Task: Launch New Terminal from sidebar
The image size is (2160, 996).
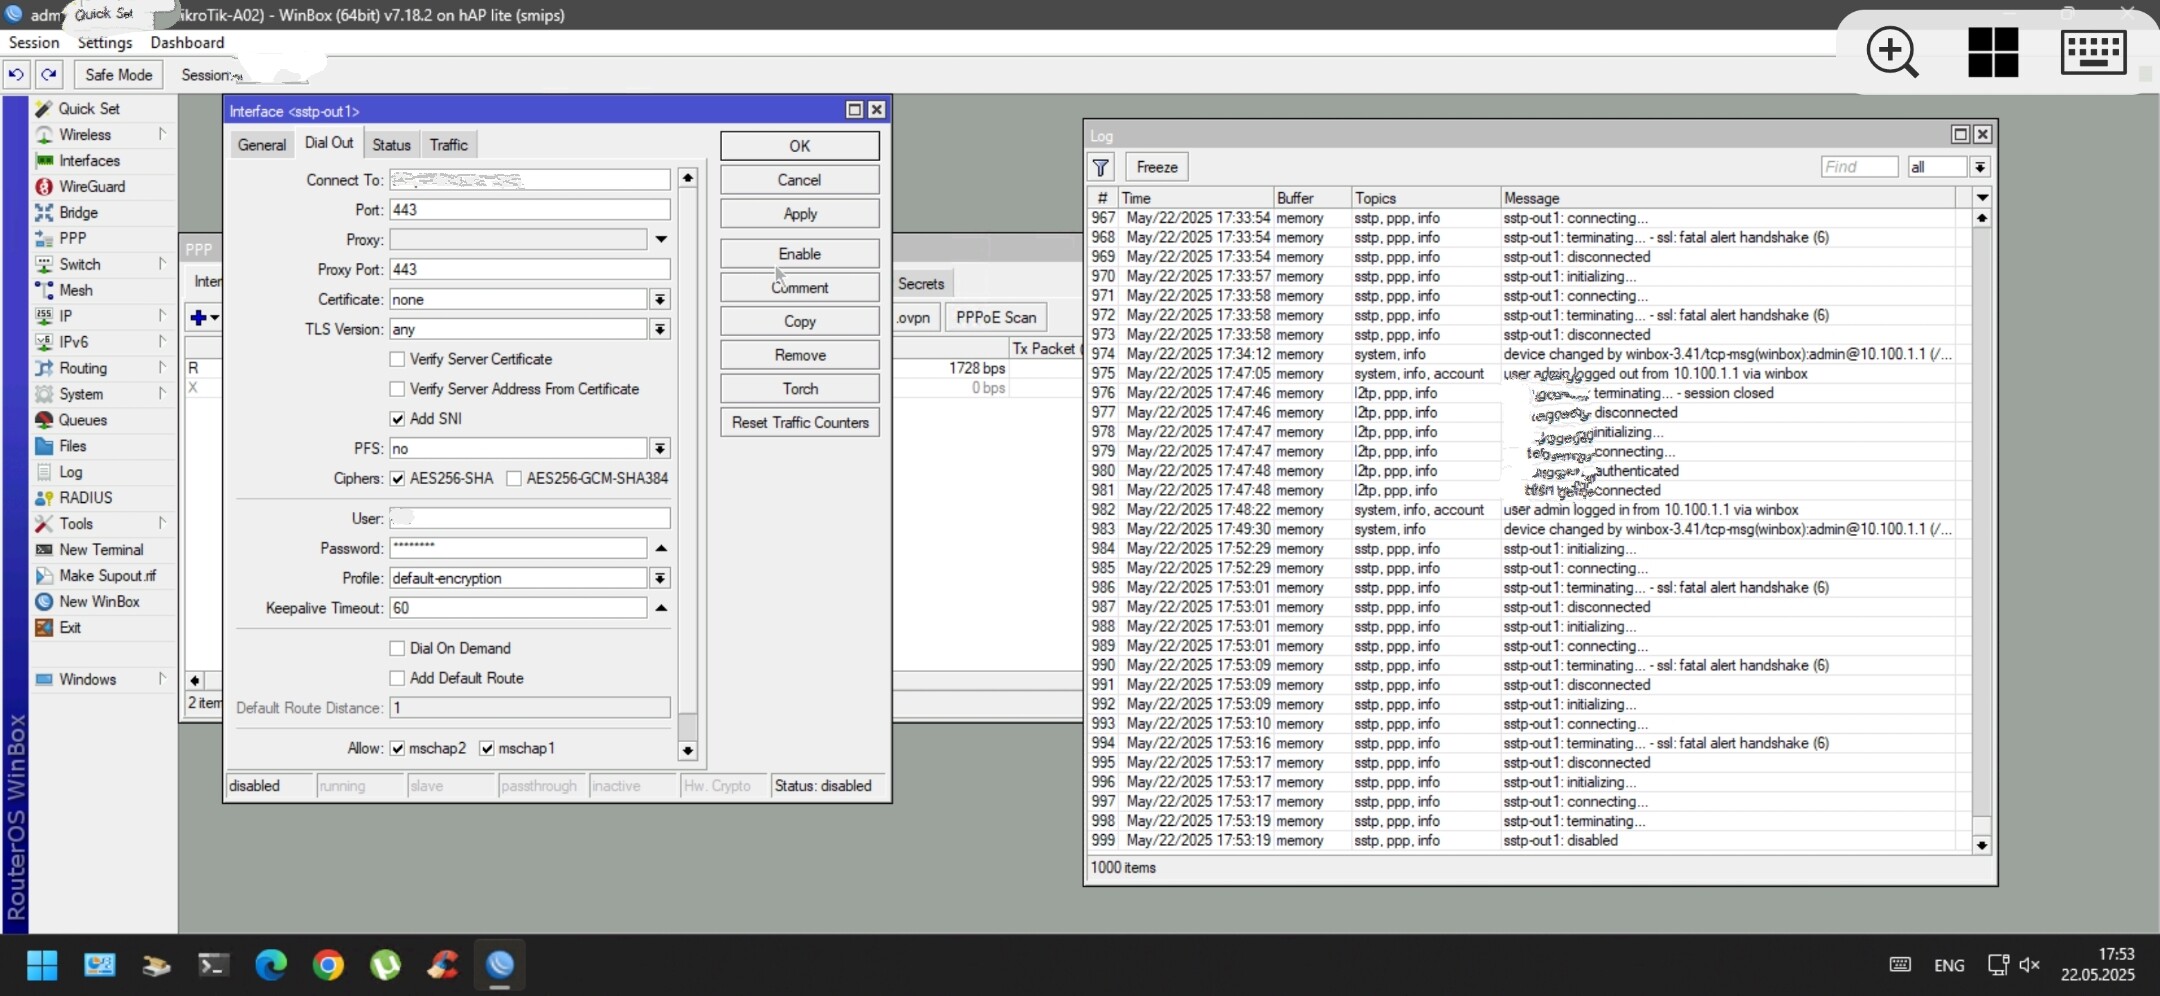Action: tap(100, 550)
